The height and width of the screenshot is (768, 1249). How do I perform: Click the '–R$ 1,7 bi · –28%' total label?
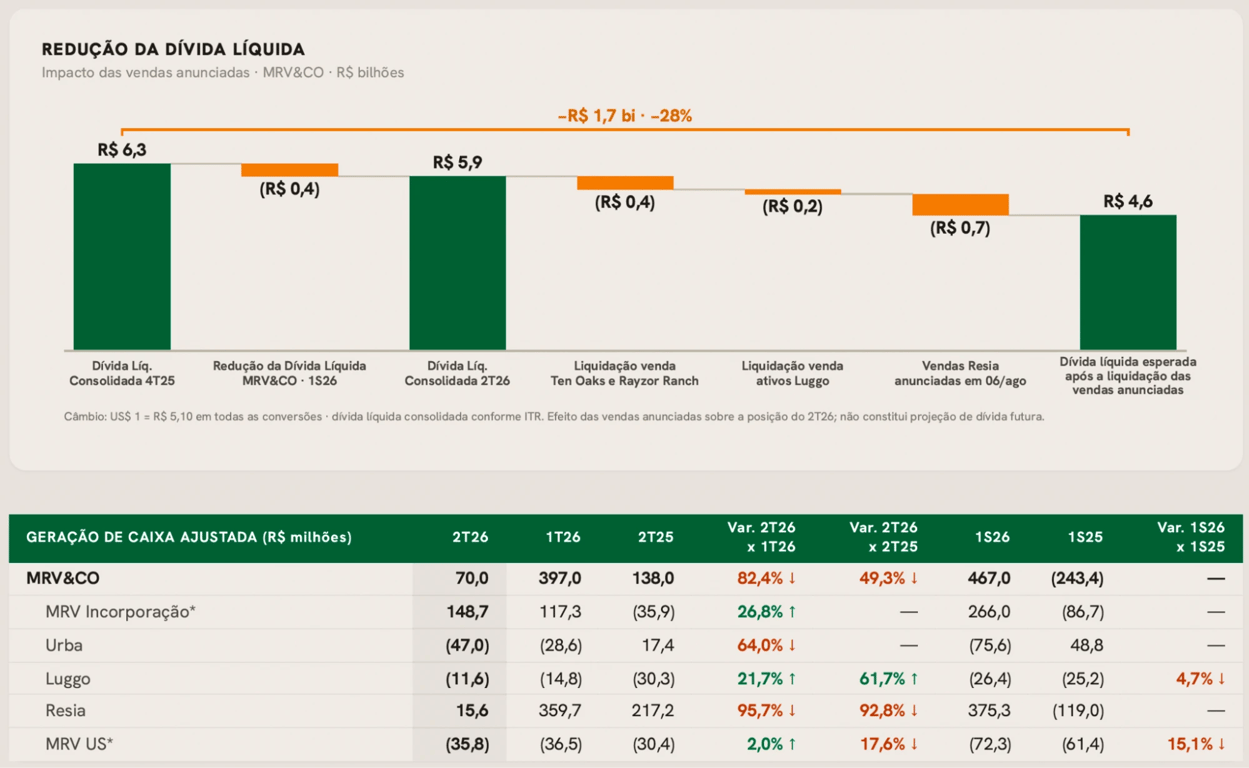click(x=625, y=116)
